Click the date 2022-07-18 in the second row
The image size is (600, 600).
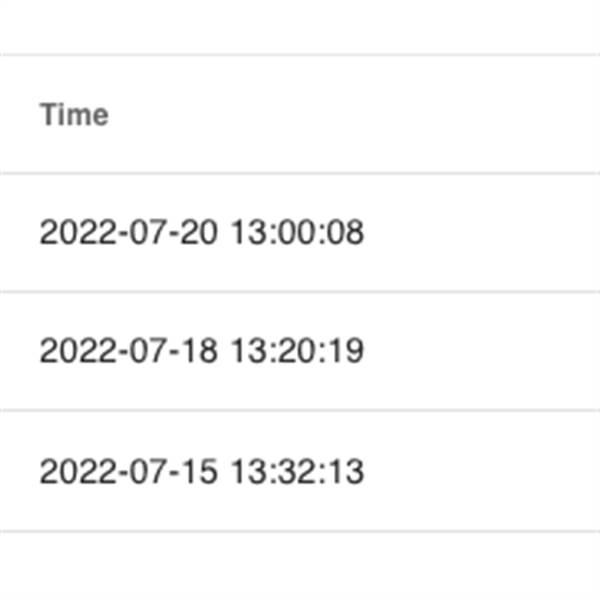coord(129,351)
